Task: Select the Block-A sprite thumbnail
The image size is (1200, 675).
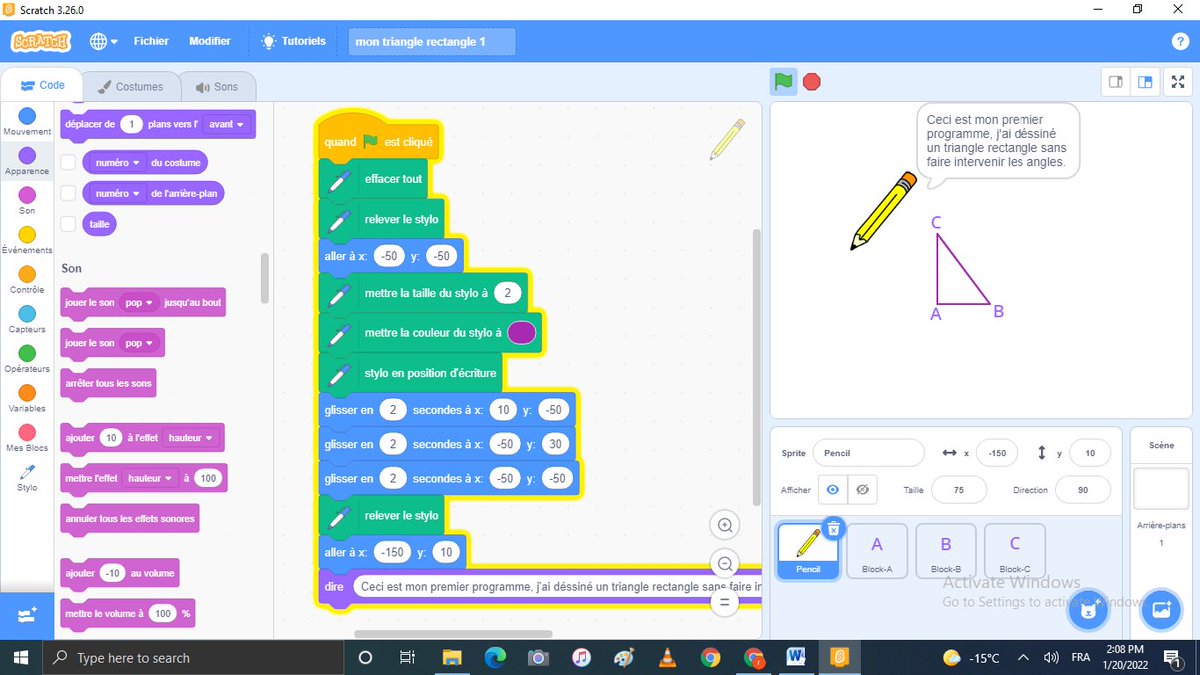Action: (877, 551)
